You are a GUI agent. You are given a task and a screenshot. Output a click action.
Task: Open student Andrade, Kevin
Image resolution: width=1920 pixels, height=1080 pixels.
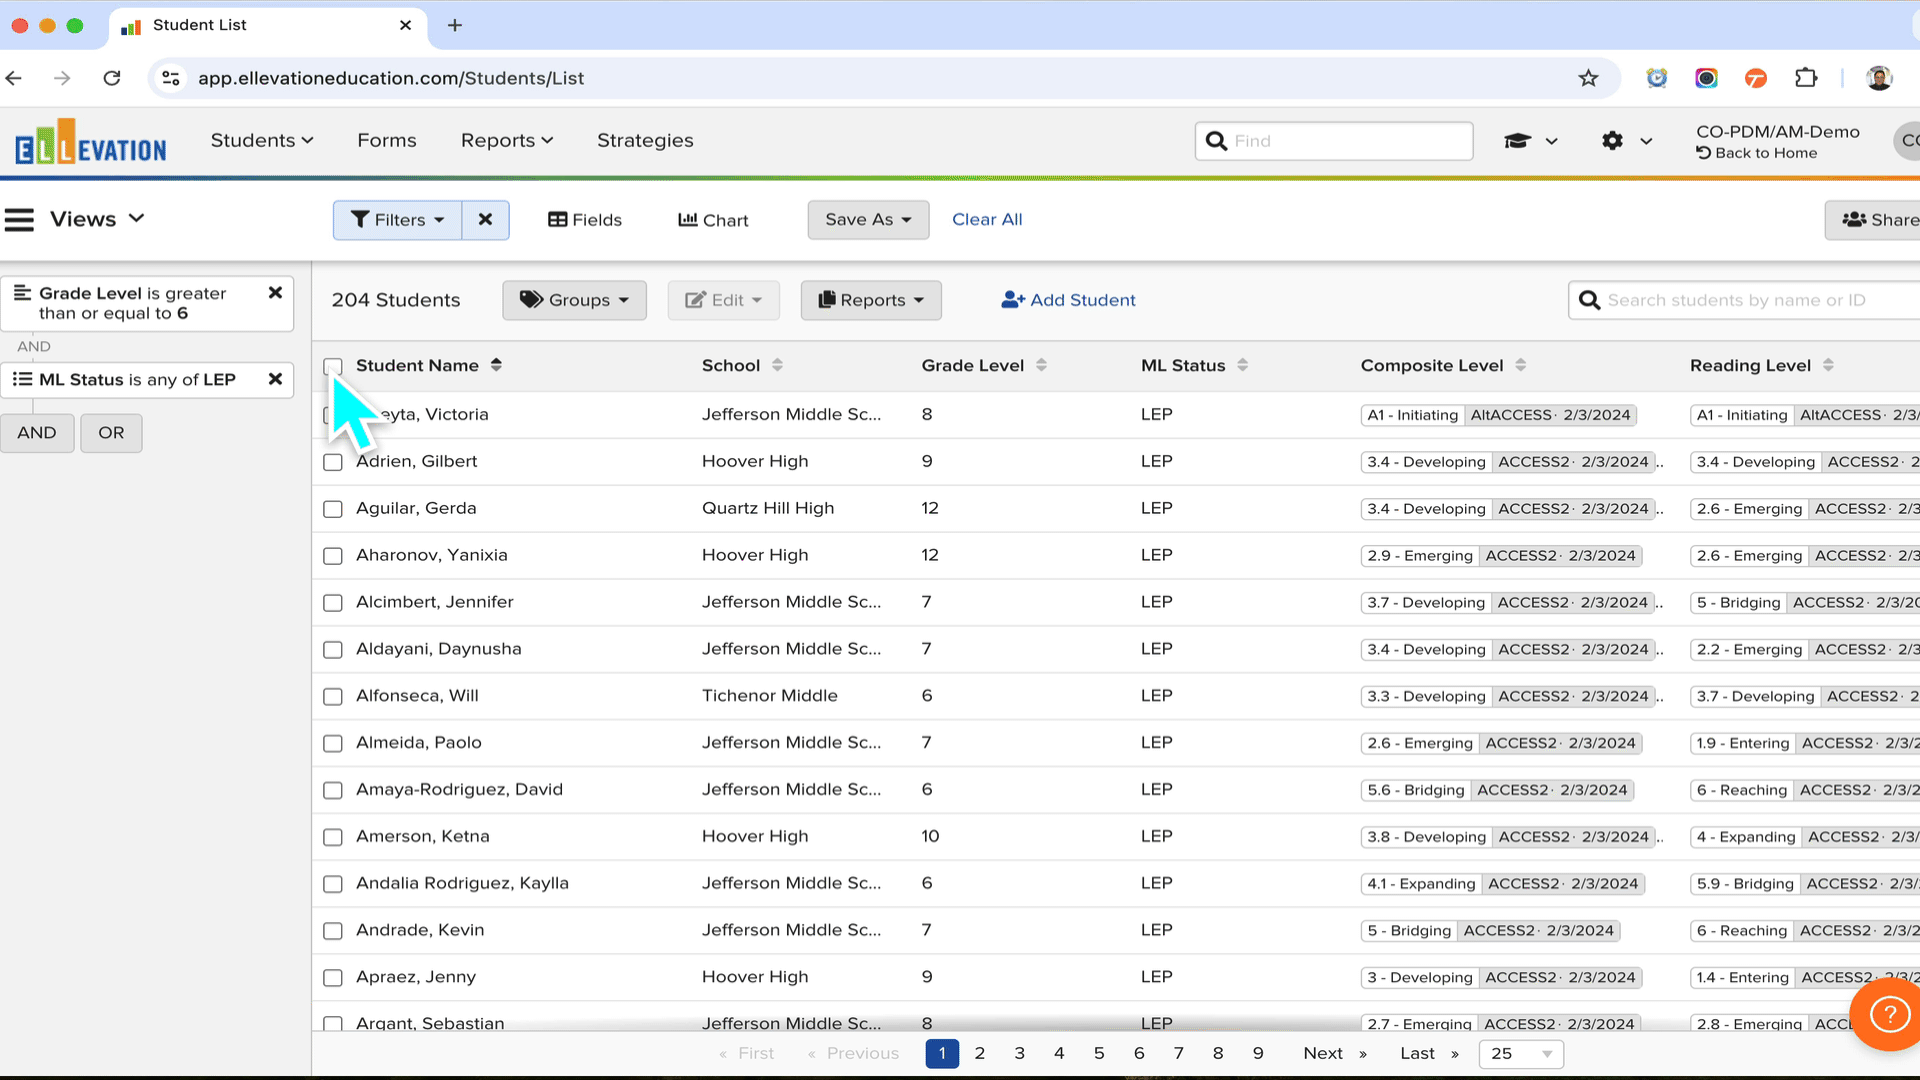coord(420,930)
